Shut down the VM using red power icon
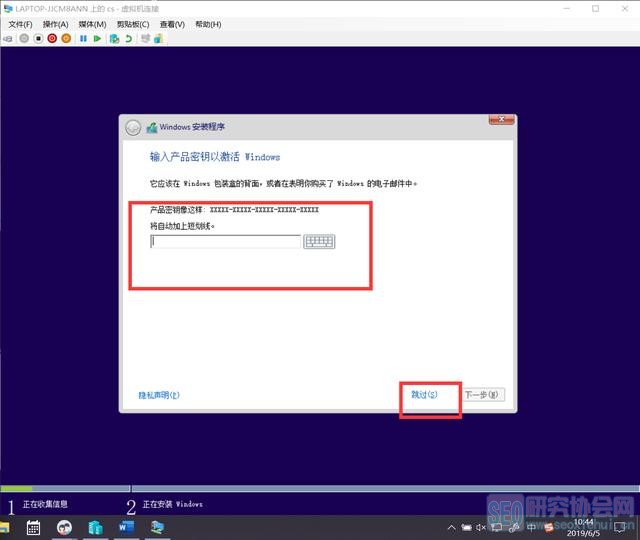 [x=52, y=38]
